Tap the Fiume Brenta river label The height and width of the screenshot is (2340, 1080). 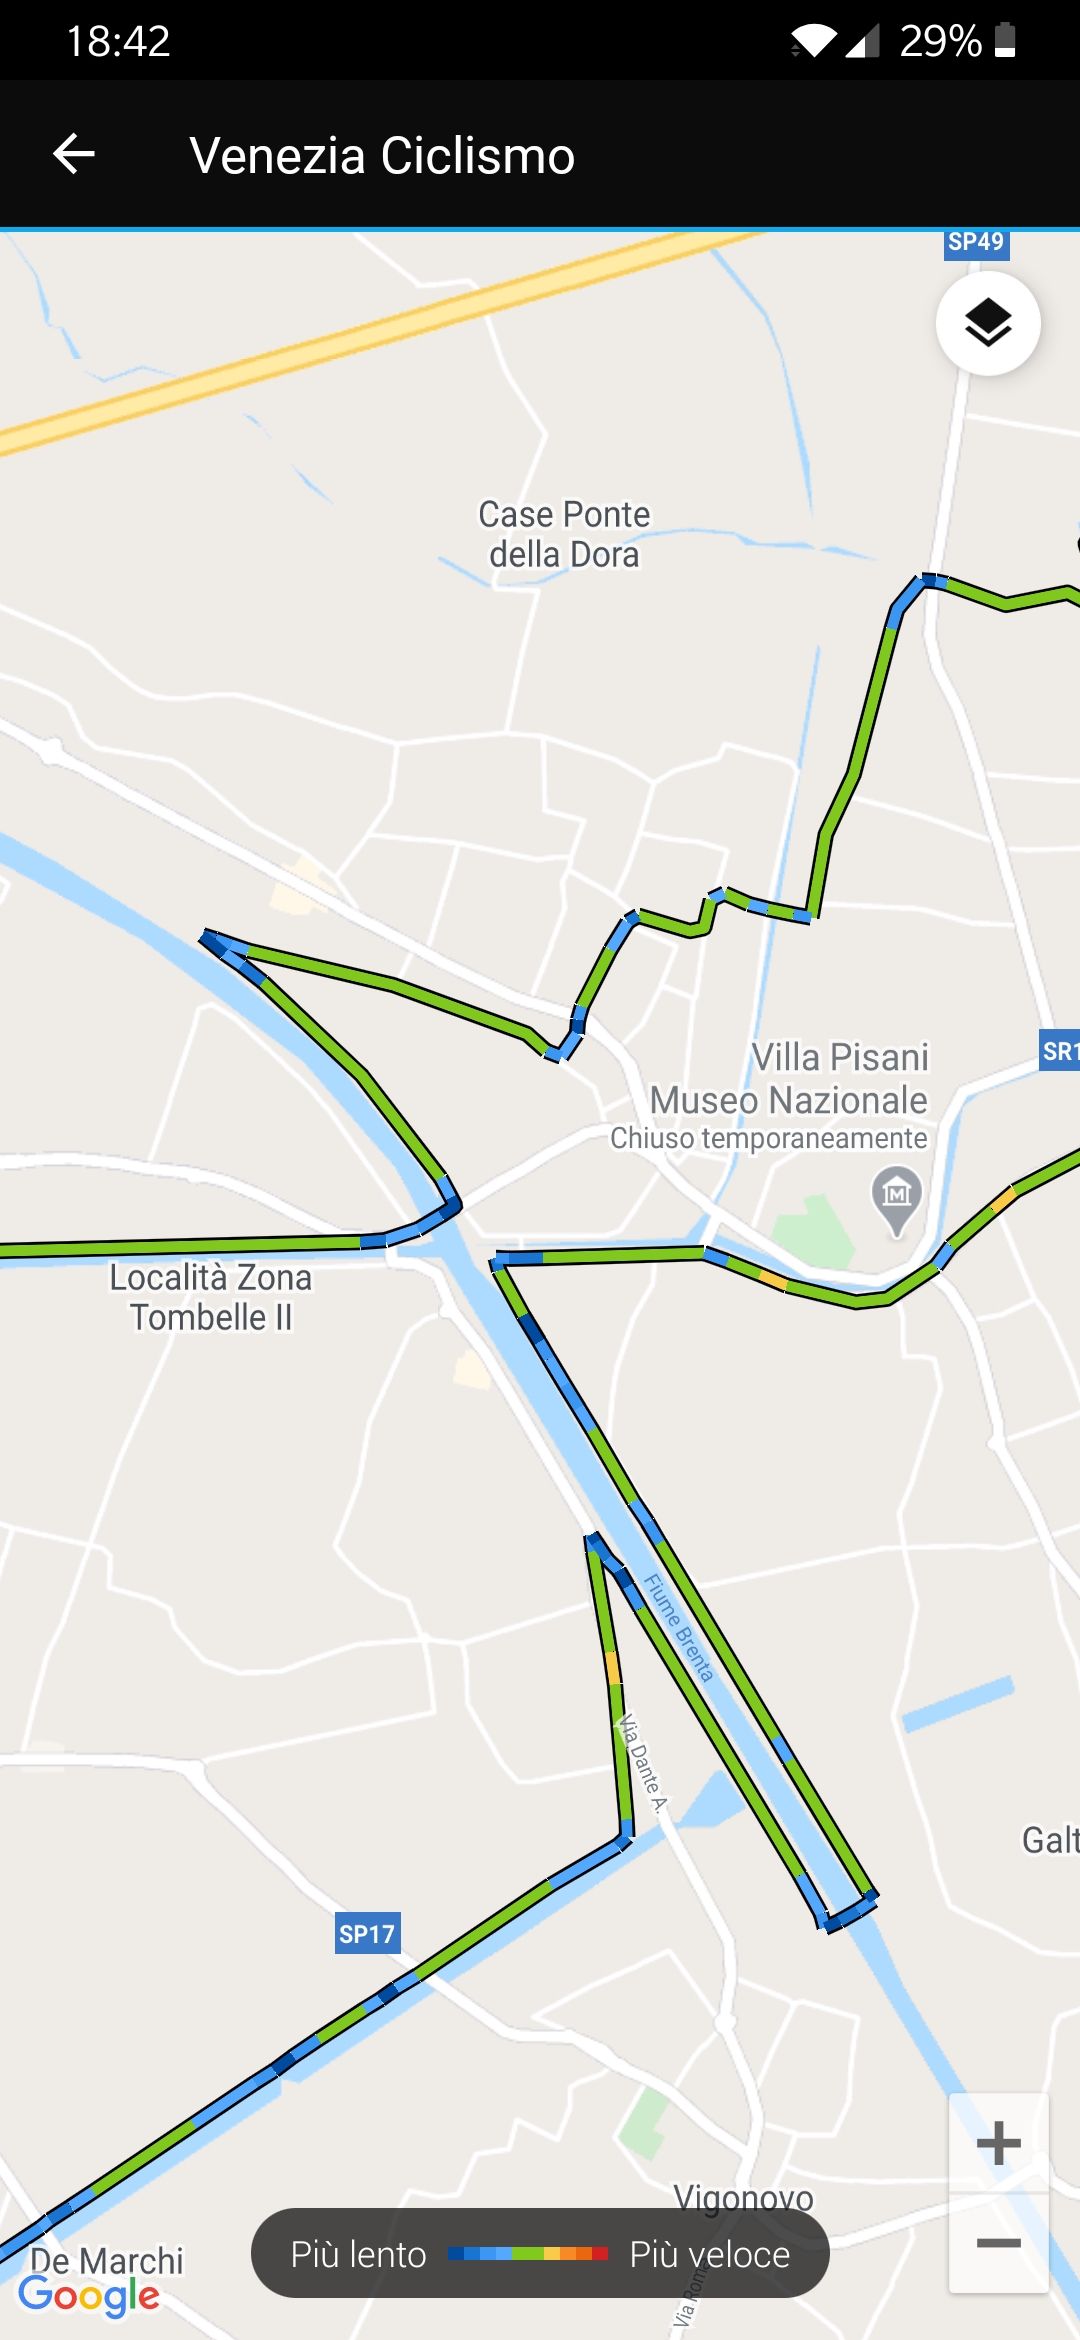click(678, 1628)
